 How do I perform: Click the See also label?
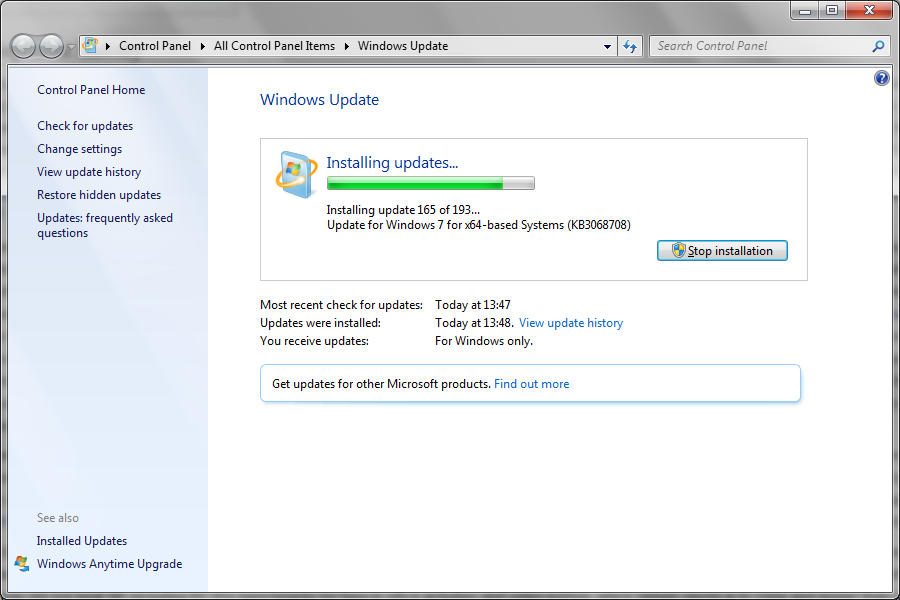(58, 518)
